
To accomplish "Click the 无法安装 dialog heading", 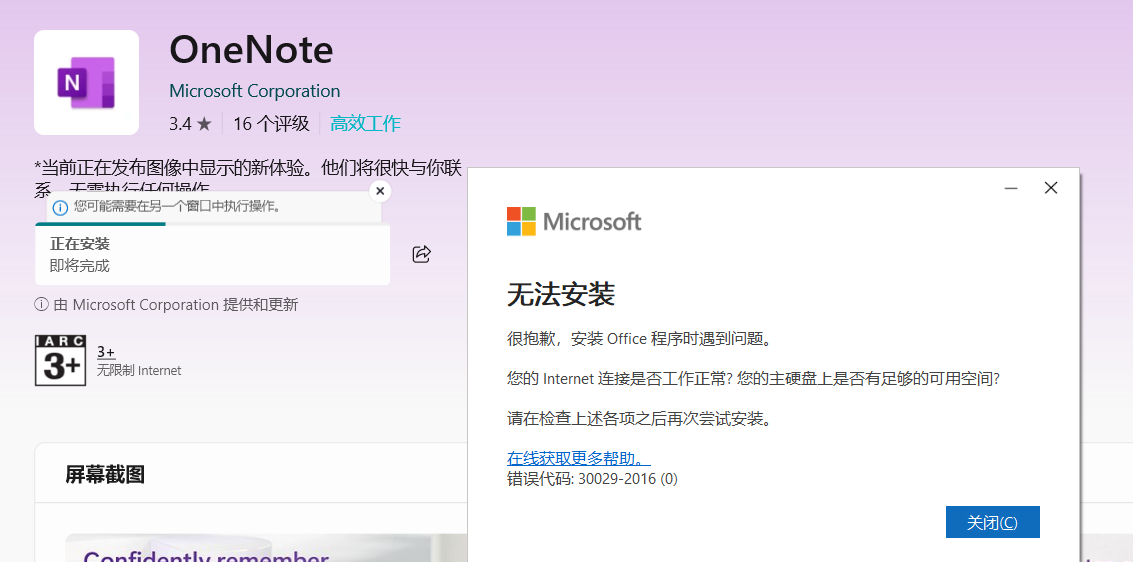I will 561,295.
